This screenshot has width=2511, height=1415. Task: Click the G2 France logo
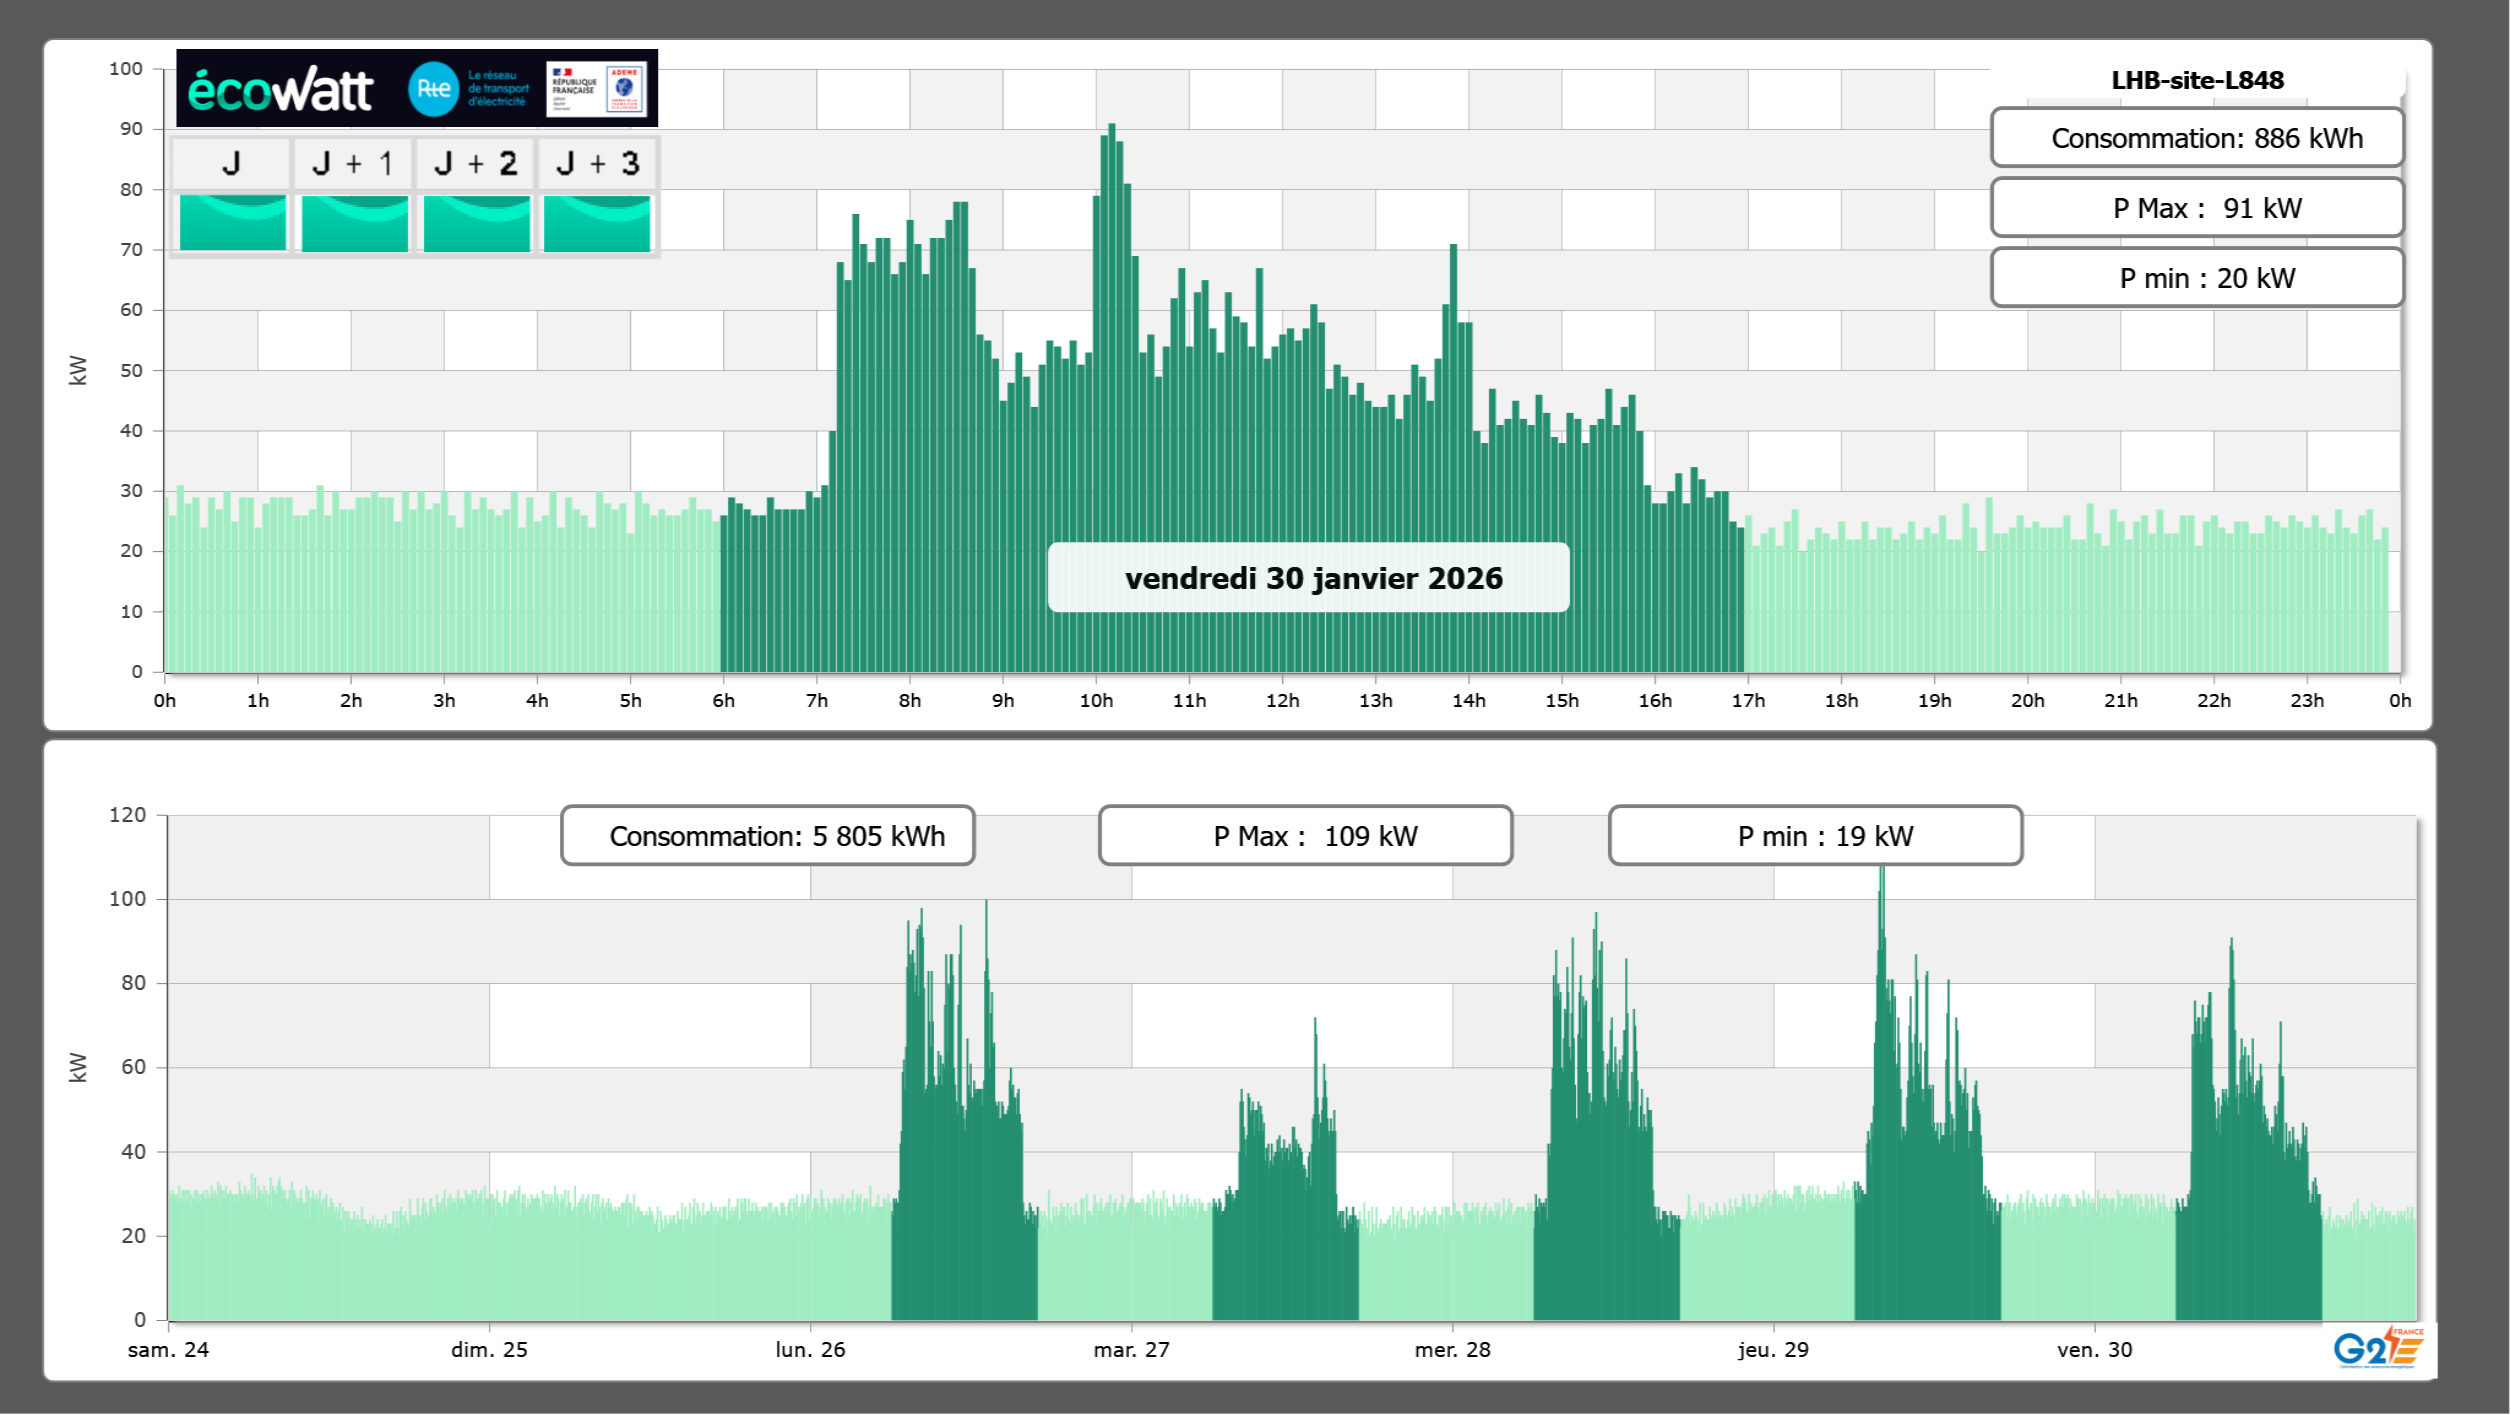(2378, 1348)
